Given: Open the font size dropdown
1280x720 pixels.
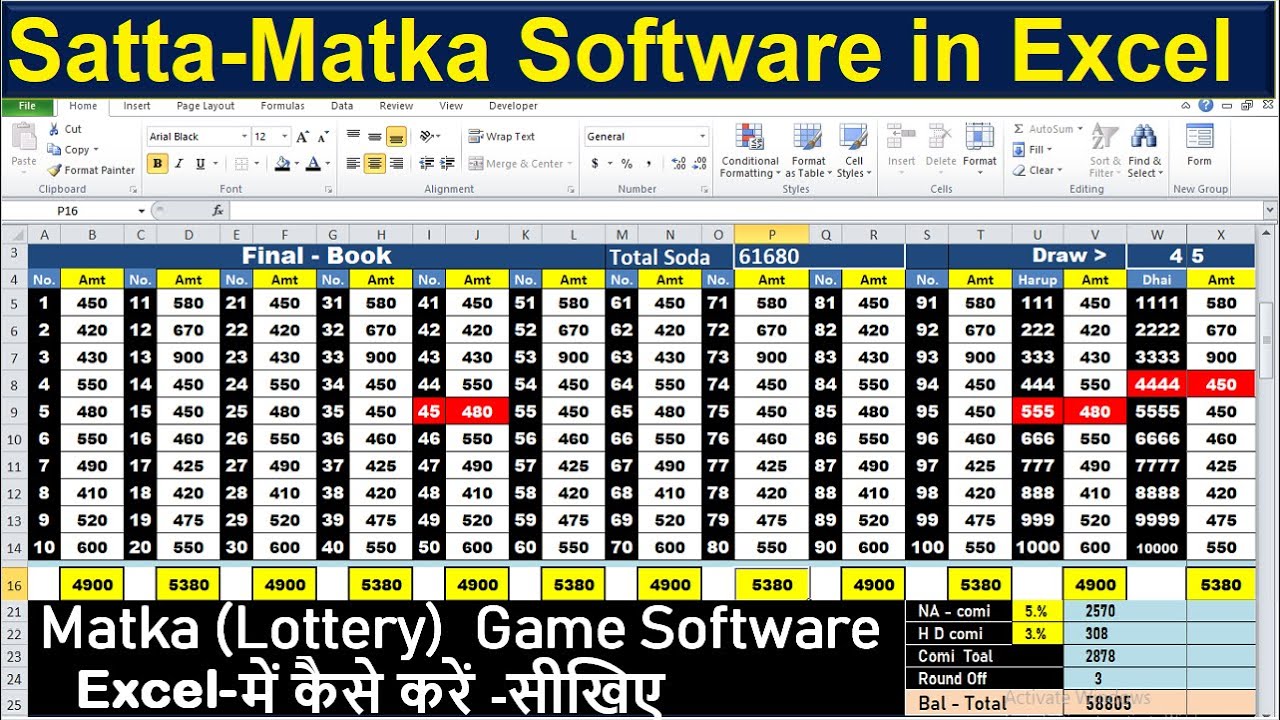Looking at the screenshot, I should click(285, 137).
